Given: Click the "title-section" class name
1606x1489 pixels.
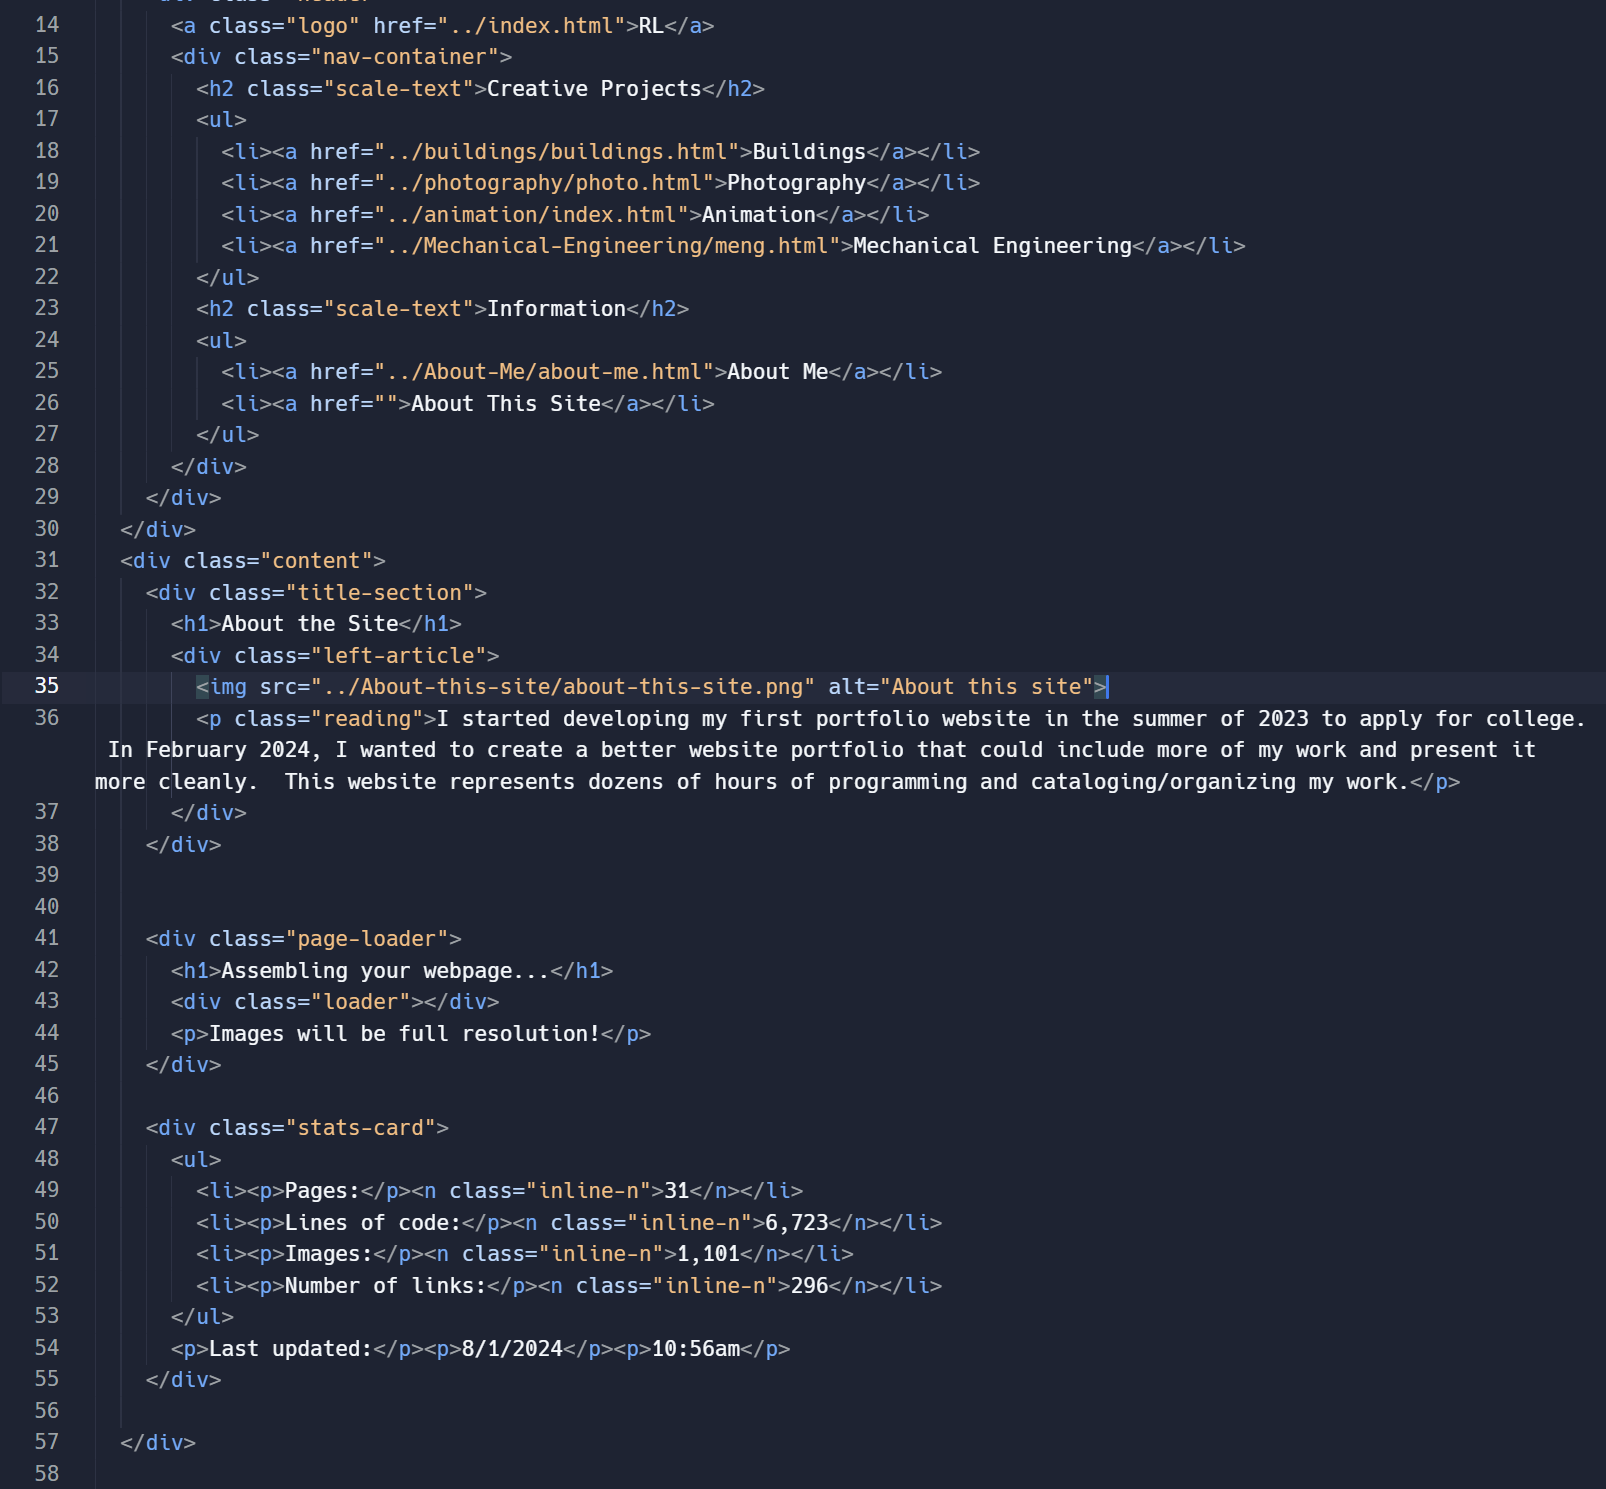Looking at the screenshot, I should coord(380,593).
